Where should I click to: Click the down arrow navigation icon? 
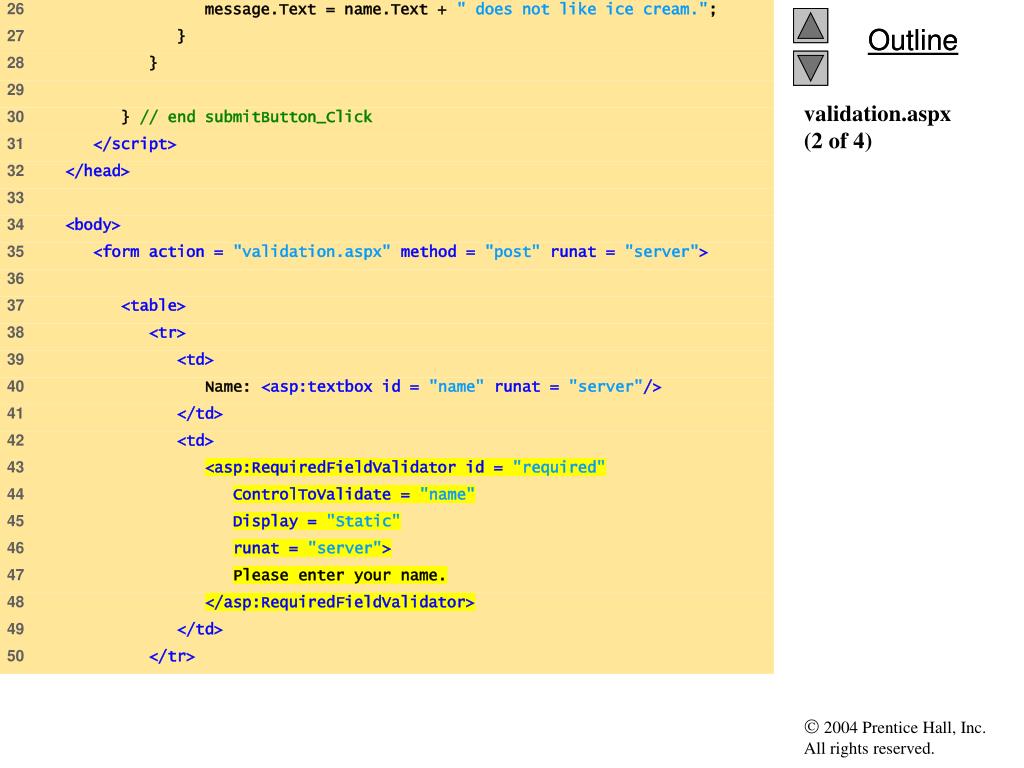810,69
